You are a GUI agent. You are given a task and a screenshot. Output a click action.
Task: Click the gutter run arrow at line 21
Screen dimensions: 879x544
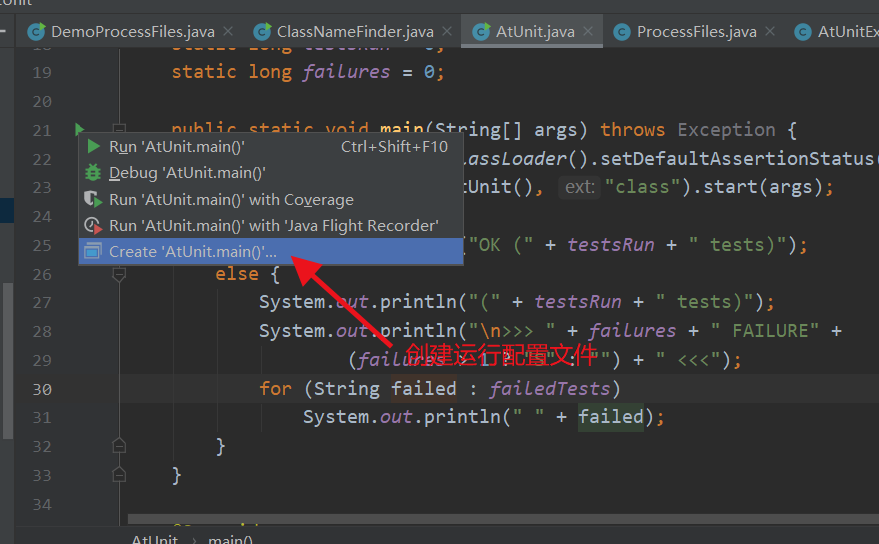(79, 130)
